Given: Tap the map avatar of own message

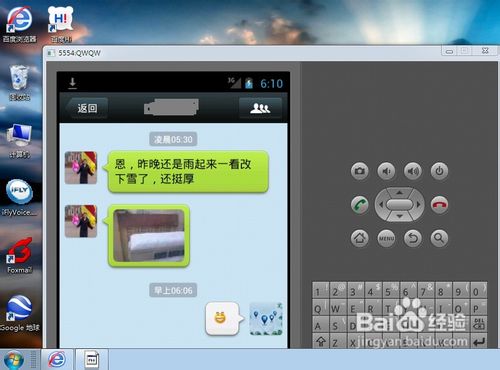Looking at the screenshot, I should (266, 318).
